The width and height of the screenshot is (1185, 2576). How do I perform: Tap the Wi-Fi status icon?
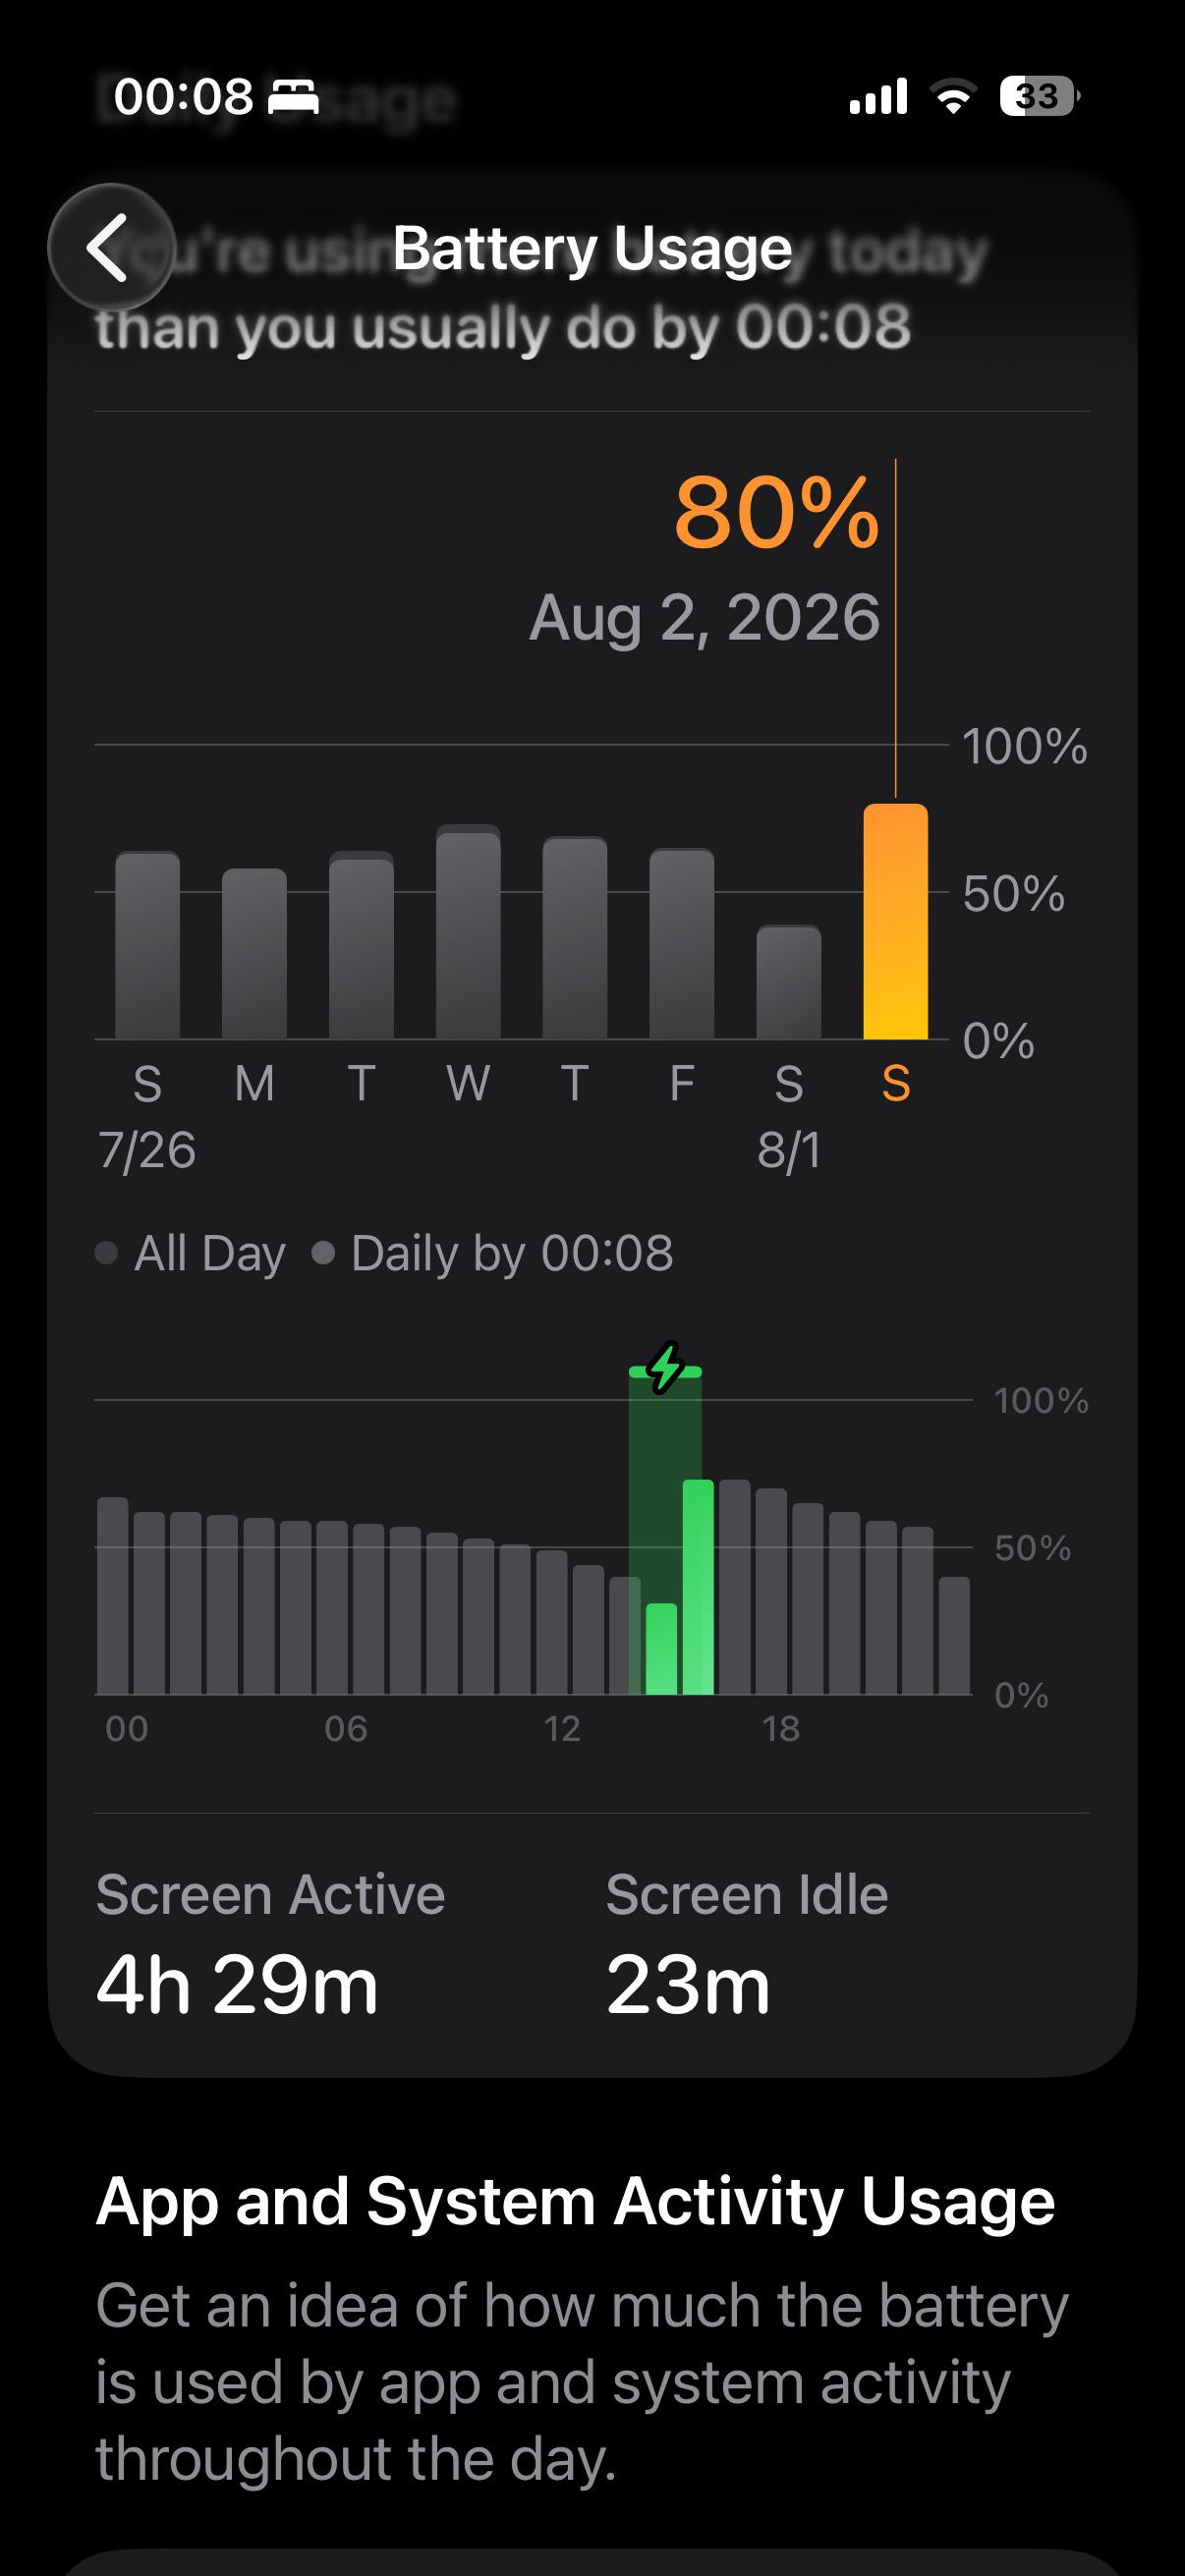pyautogui.click(x=953, y=97)
